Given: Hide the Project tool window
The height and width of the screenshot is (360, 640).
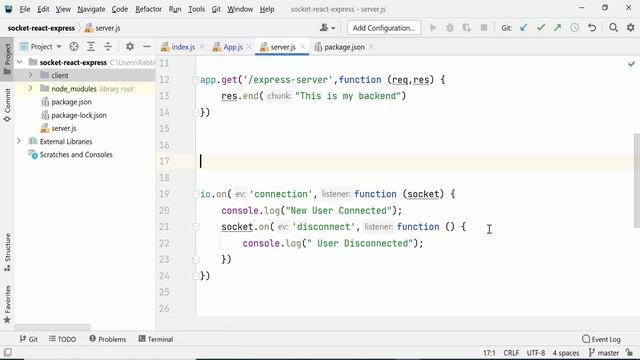Looking at the screenshot, I should (x=147, y=47).
